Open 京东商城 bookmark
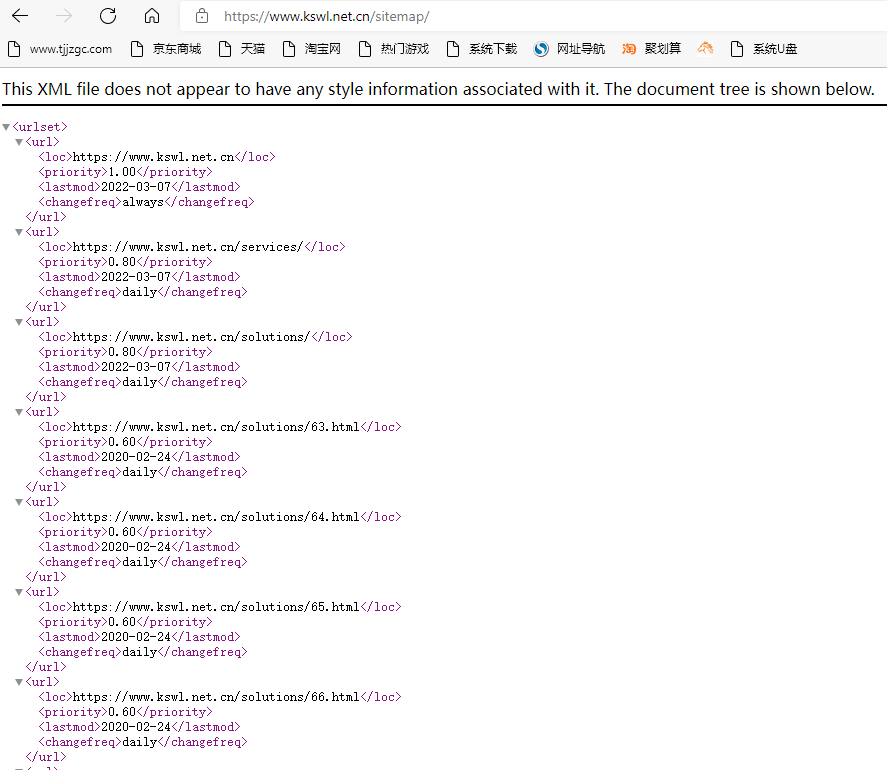Viewport: 887px width, 770px height. 166,49
